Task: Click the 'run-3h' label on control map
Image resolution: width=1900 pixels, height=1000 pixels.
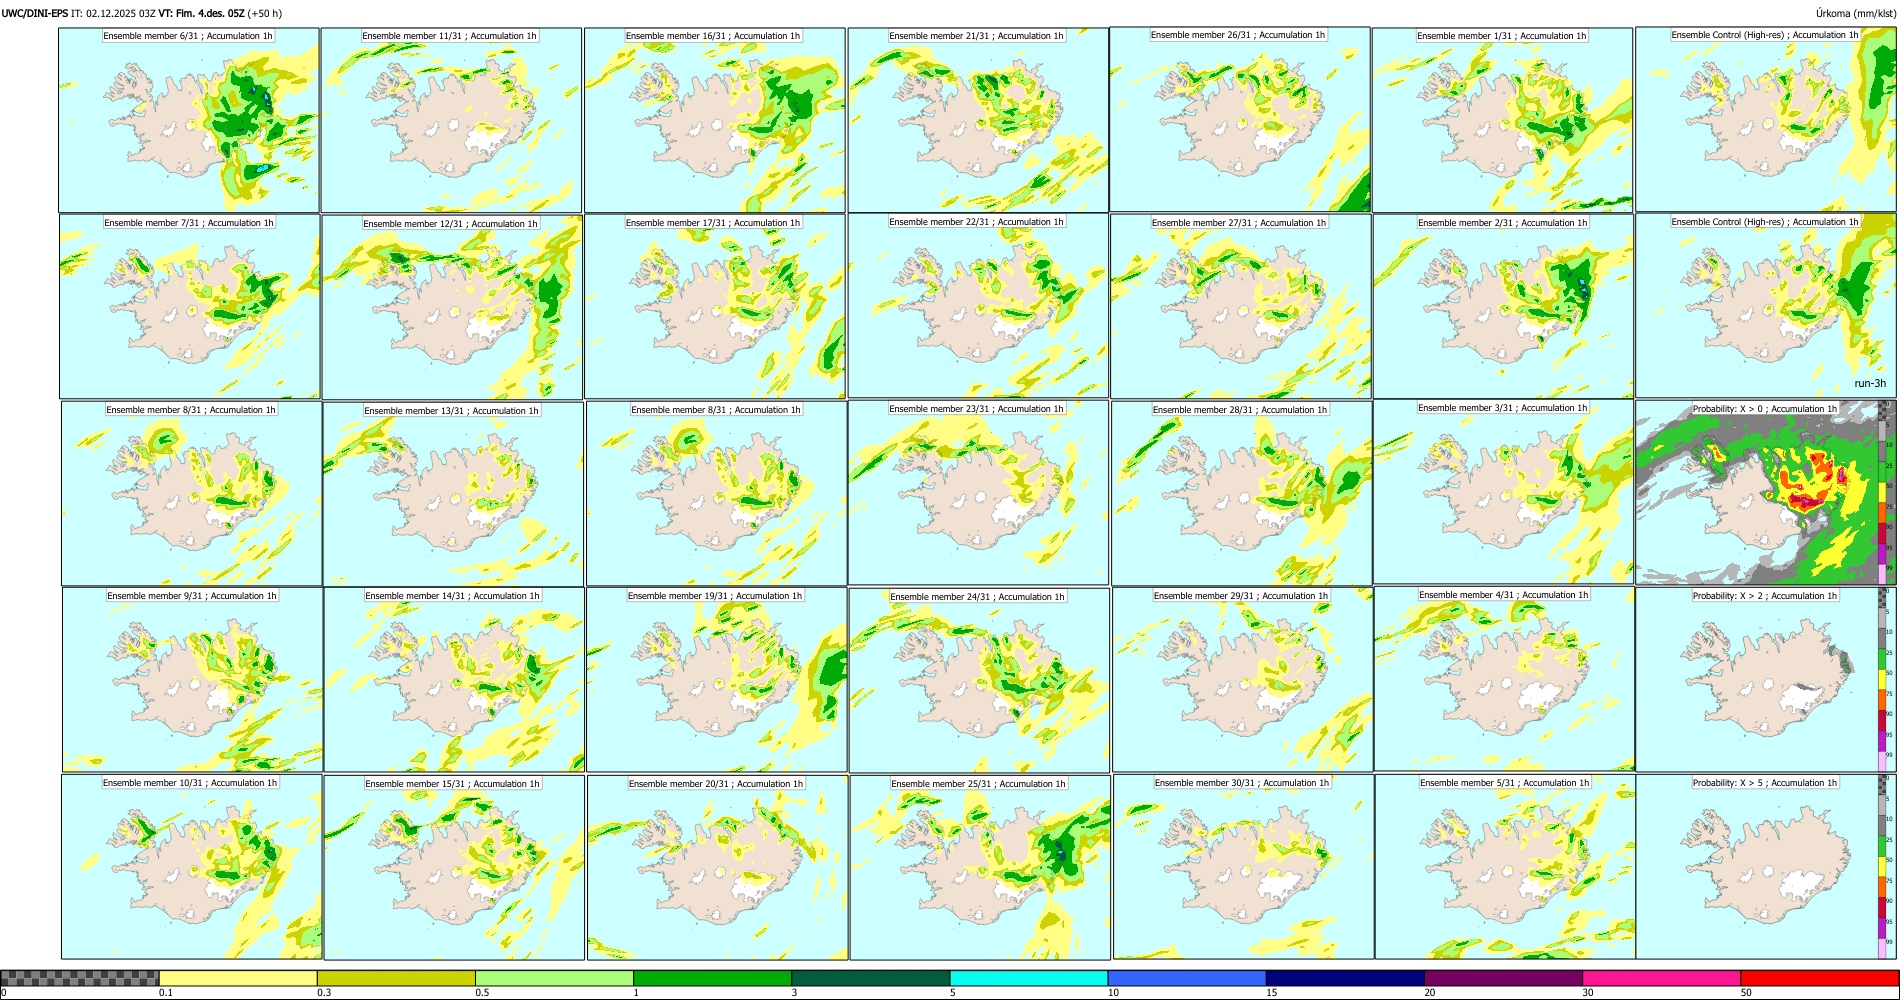Action: click(x=1870, y=383)
